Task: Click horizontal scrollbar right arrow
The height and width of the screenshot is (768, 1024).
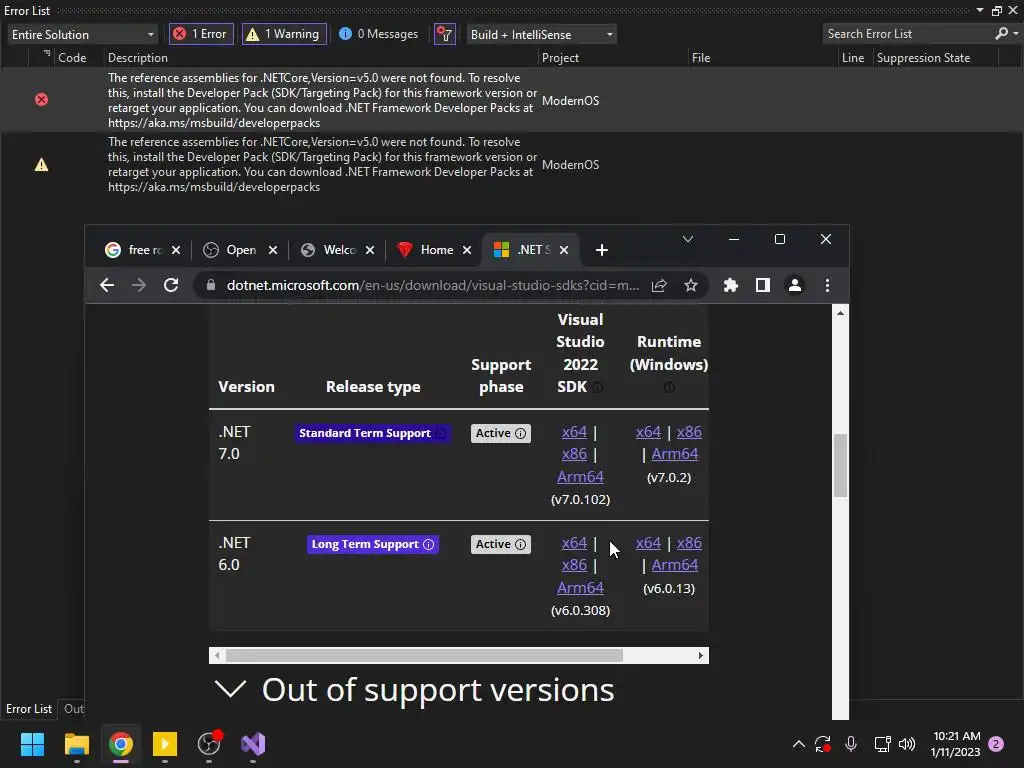Action: tap(701, 656)
